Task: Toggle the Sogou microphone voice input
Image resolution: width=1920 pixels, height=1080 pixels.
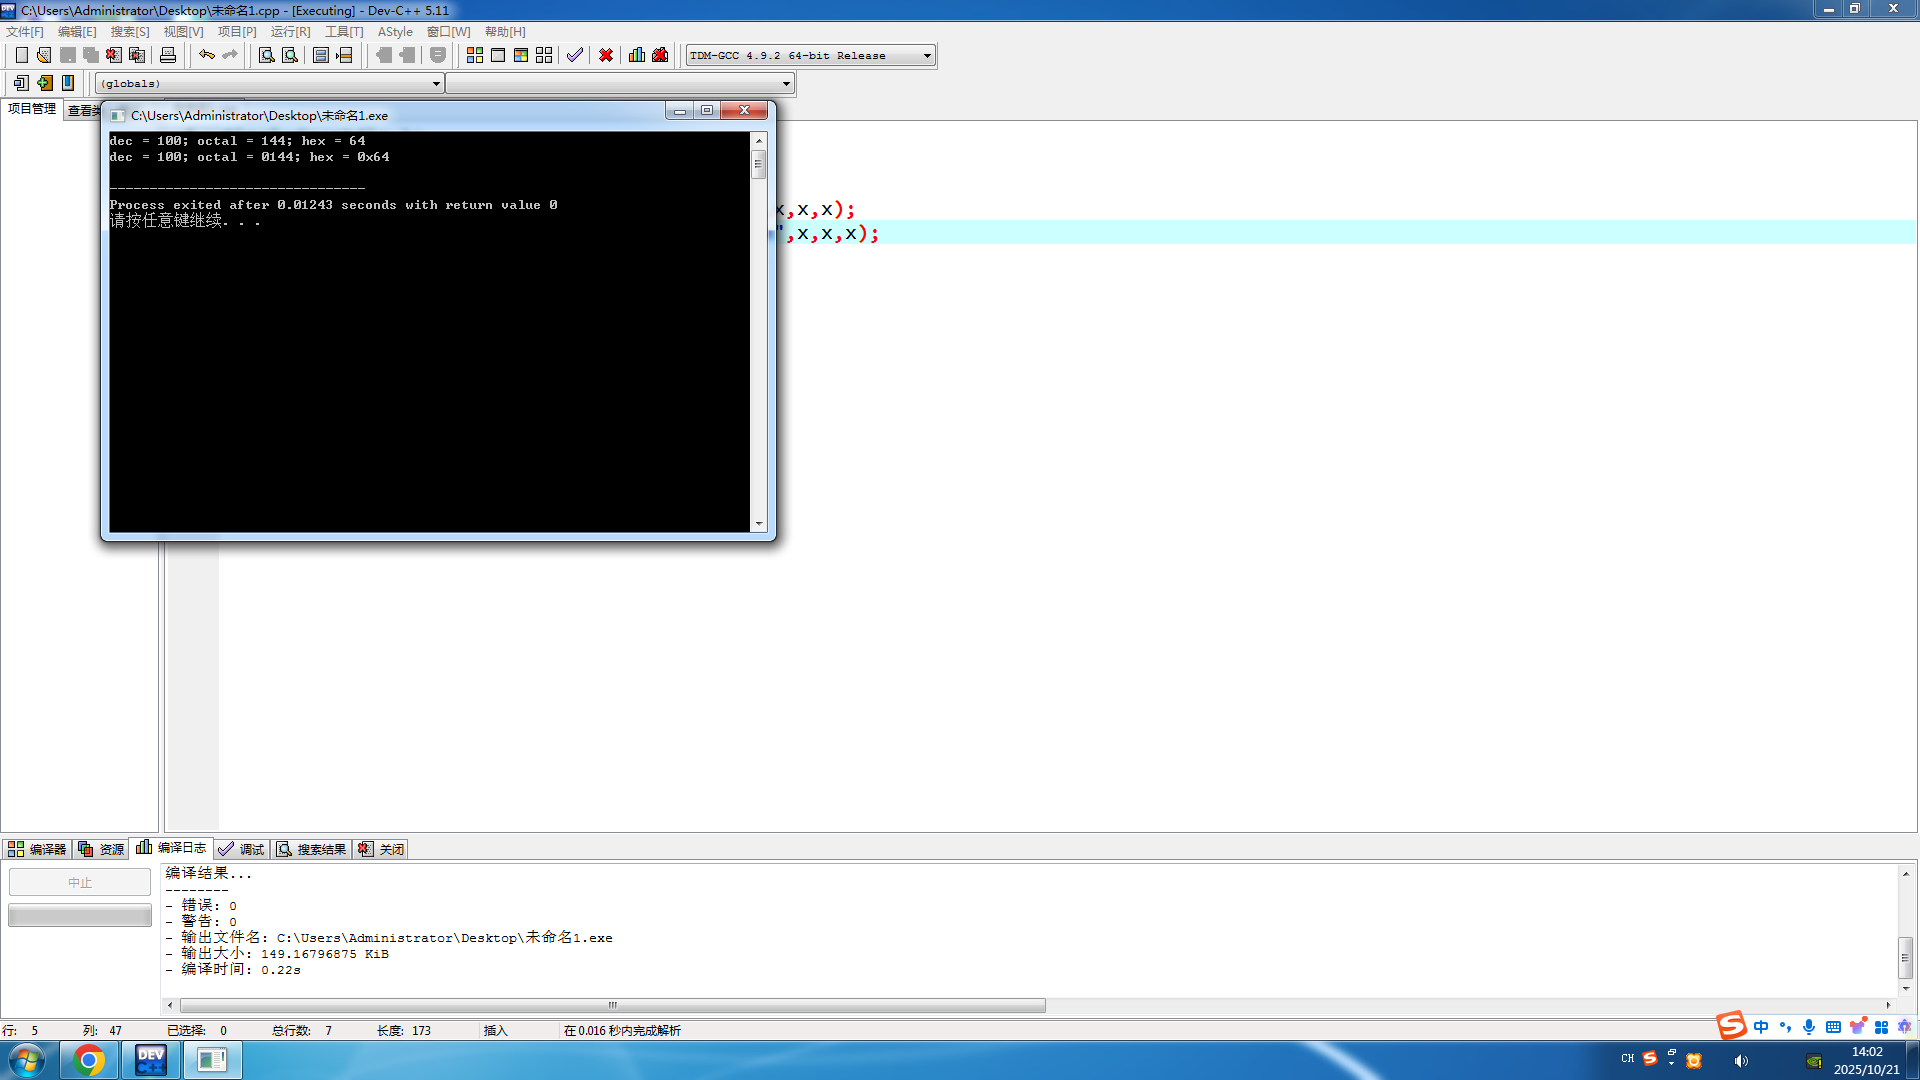Action: point(1809,1027)
